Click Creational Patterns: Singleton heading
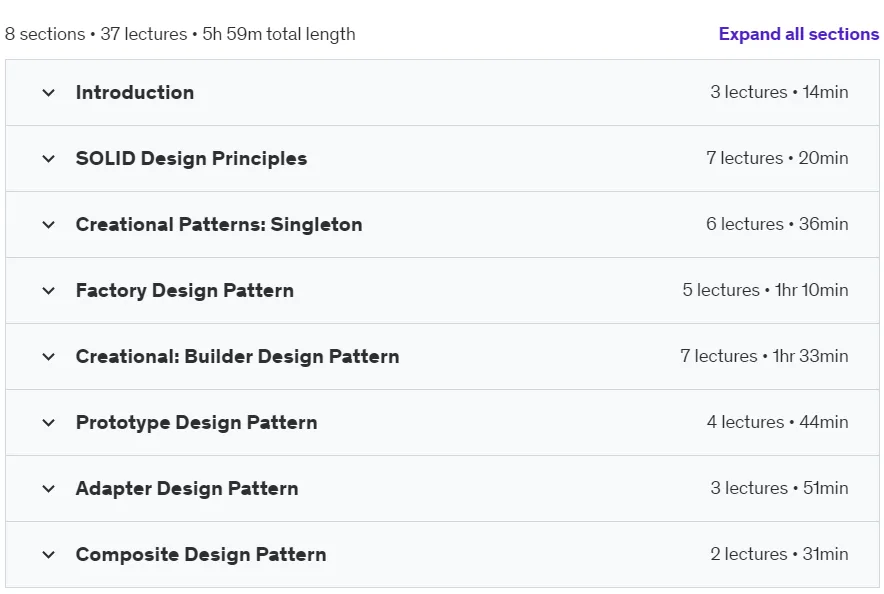This screenshot has height=594, width=884. point(219,224)
